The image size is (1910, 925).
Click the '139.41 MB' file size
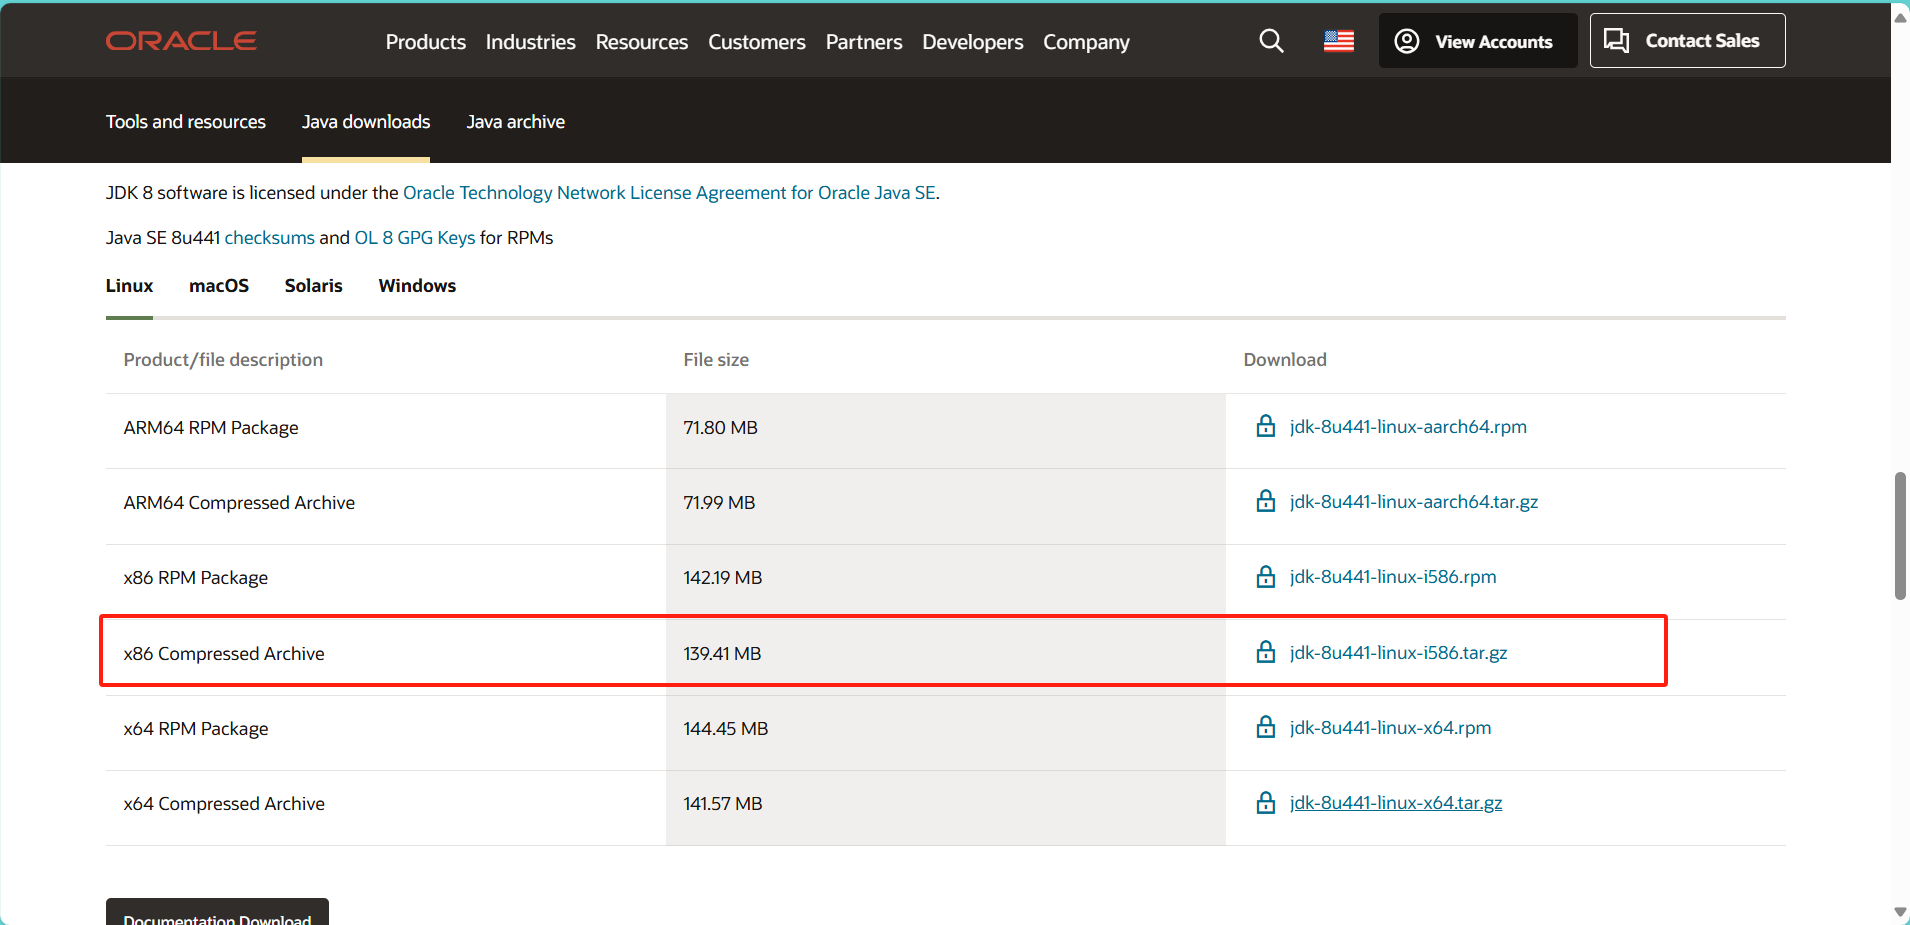coord(723,654)
